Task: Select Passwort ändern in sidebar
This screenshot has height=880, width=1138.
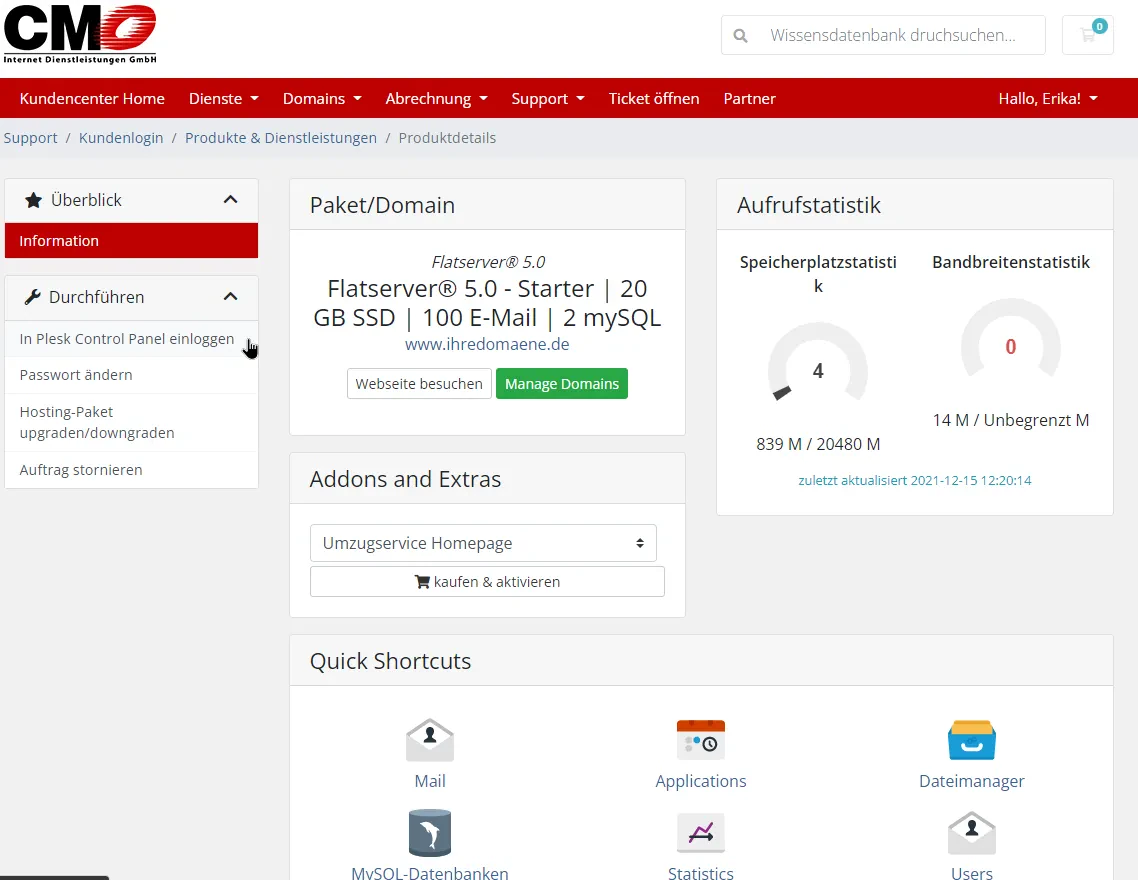Action: click(x=131, y=375)
